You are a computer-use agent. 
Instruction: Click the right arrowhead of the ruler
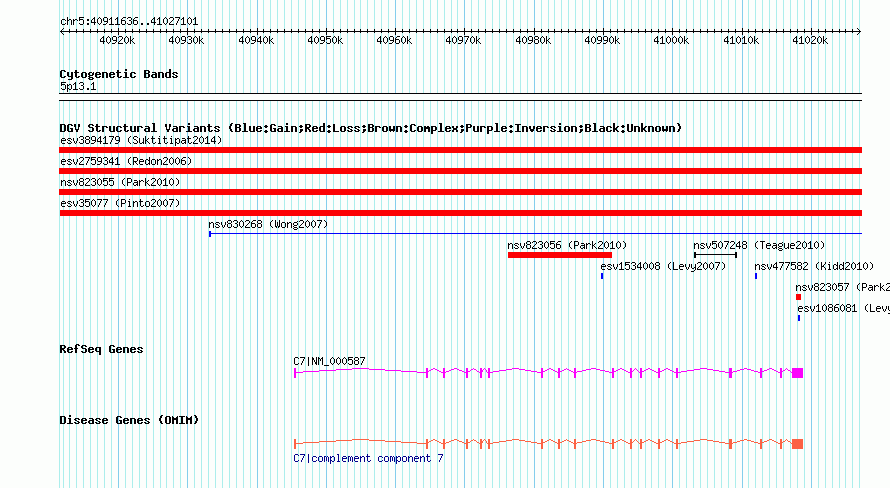pyautogui.click(x=859, y=31)
